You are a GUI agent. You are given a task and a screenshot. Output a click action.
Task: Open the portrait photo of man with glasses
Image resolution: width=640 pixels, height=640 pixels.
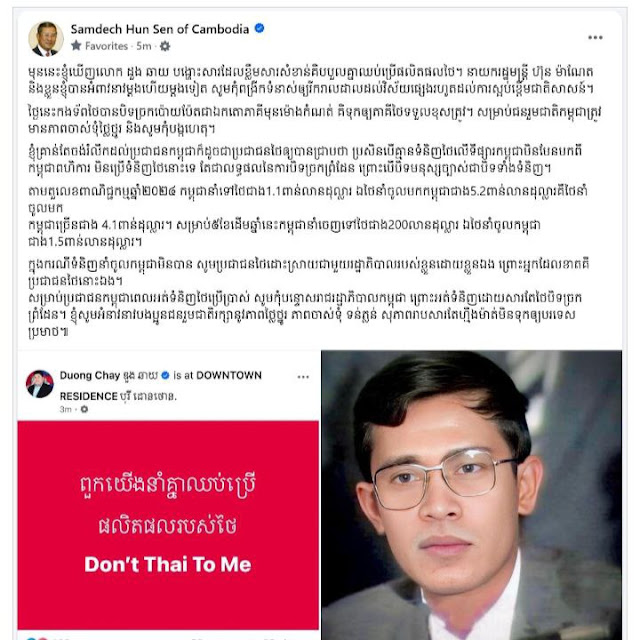pyautogui.click(x=471, y=495)
